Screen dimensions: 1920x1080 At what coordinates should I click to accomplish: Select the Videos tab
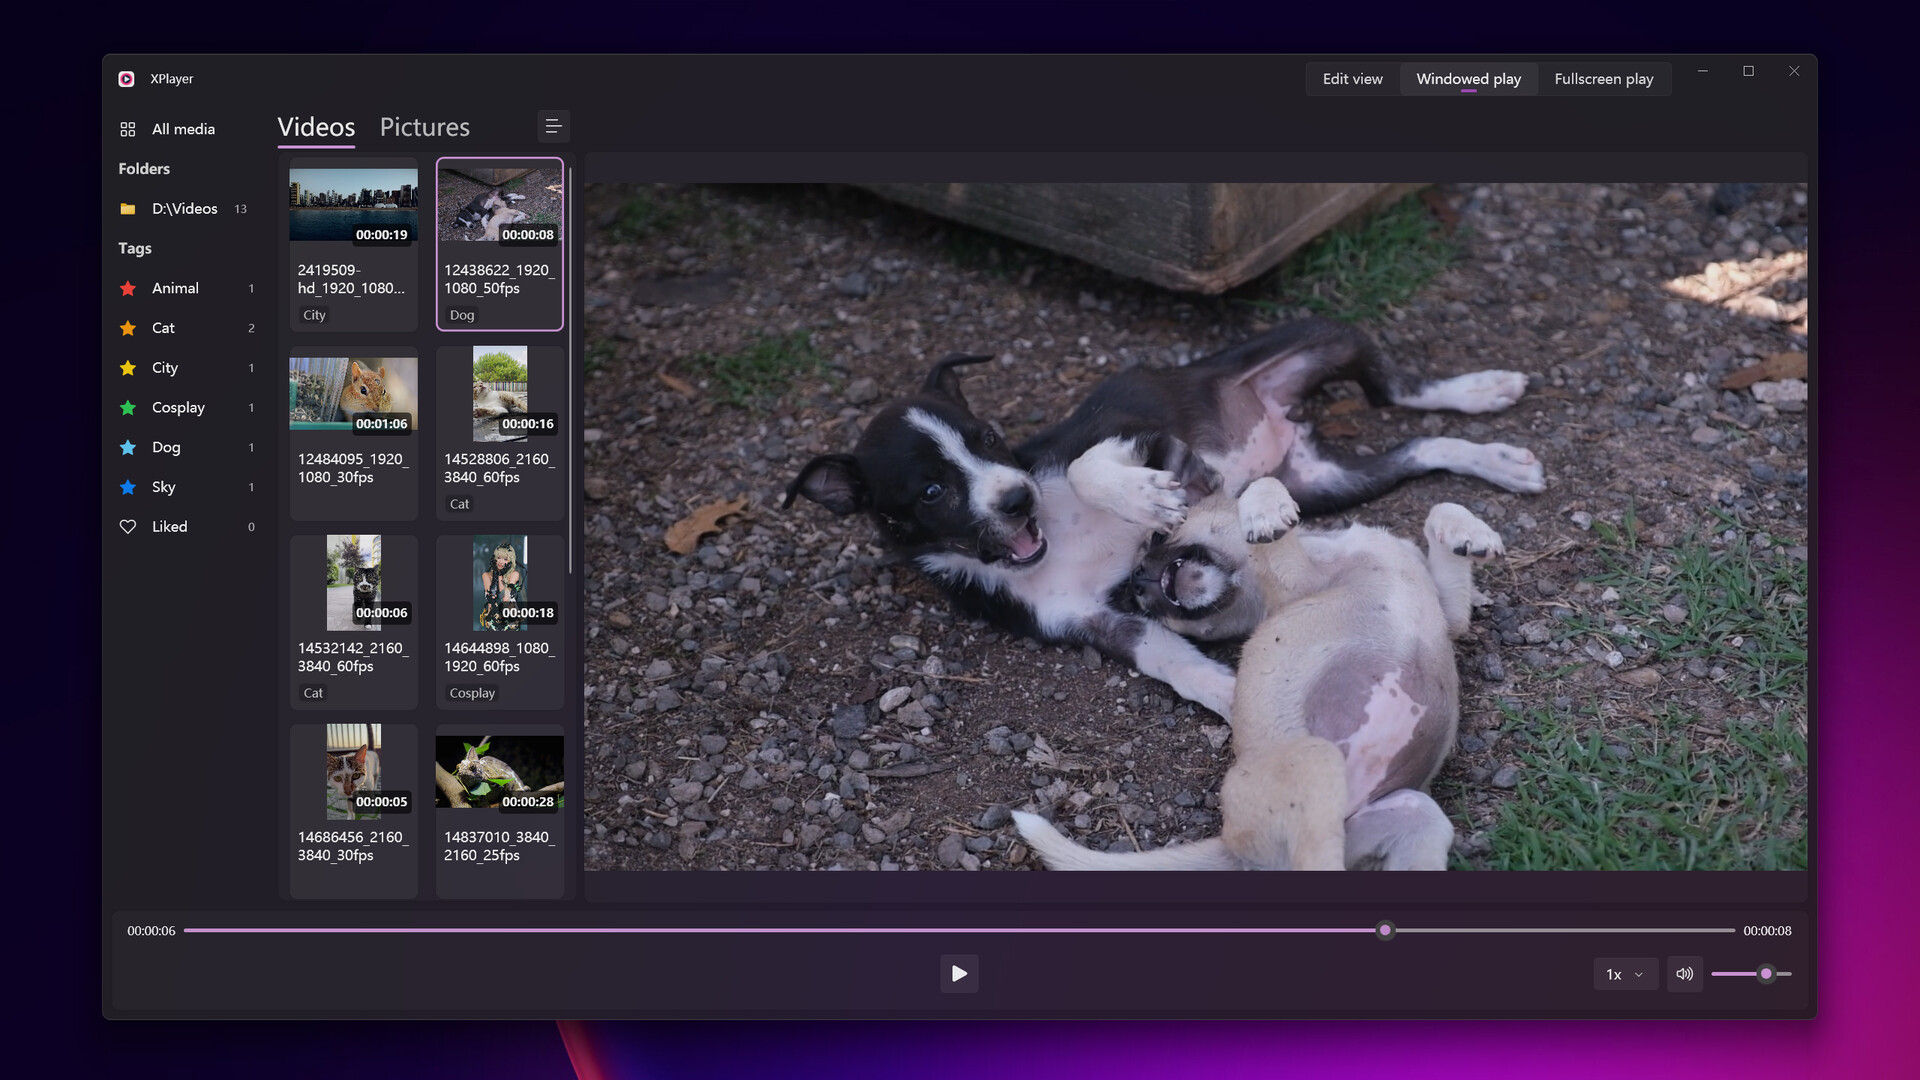(316, 127)
